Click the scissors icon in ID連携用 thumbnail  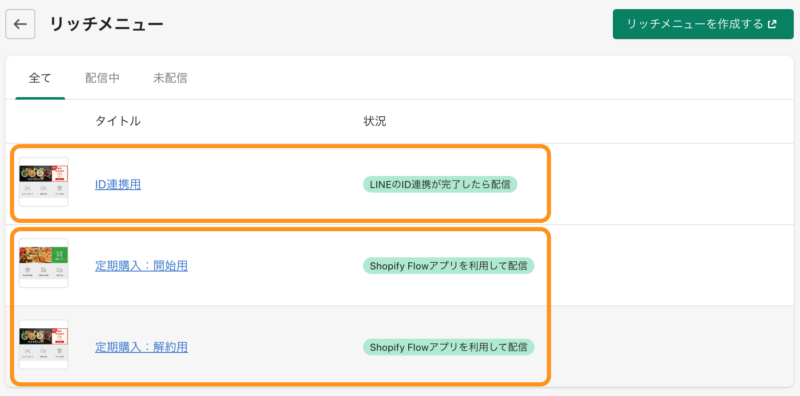point(28,188)
